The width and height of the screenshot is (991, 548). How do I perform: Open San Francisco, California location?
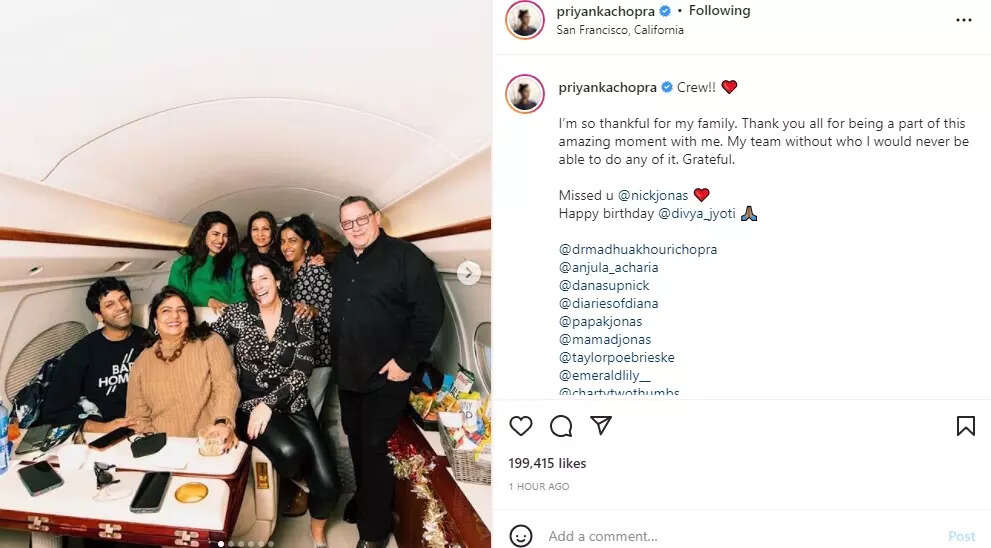pos(620,30)
